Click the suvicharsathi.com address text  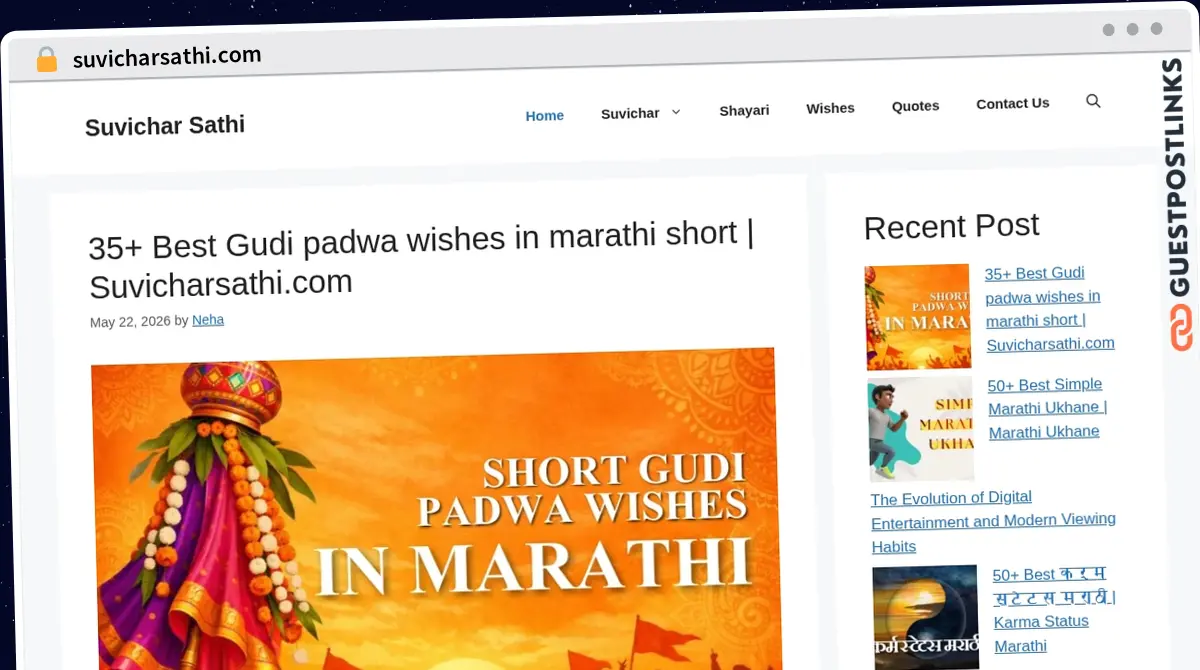pos(167,57)
